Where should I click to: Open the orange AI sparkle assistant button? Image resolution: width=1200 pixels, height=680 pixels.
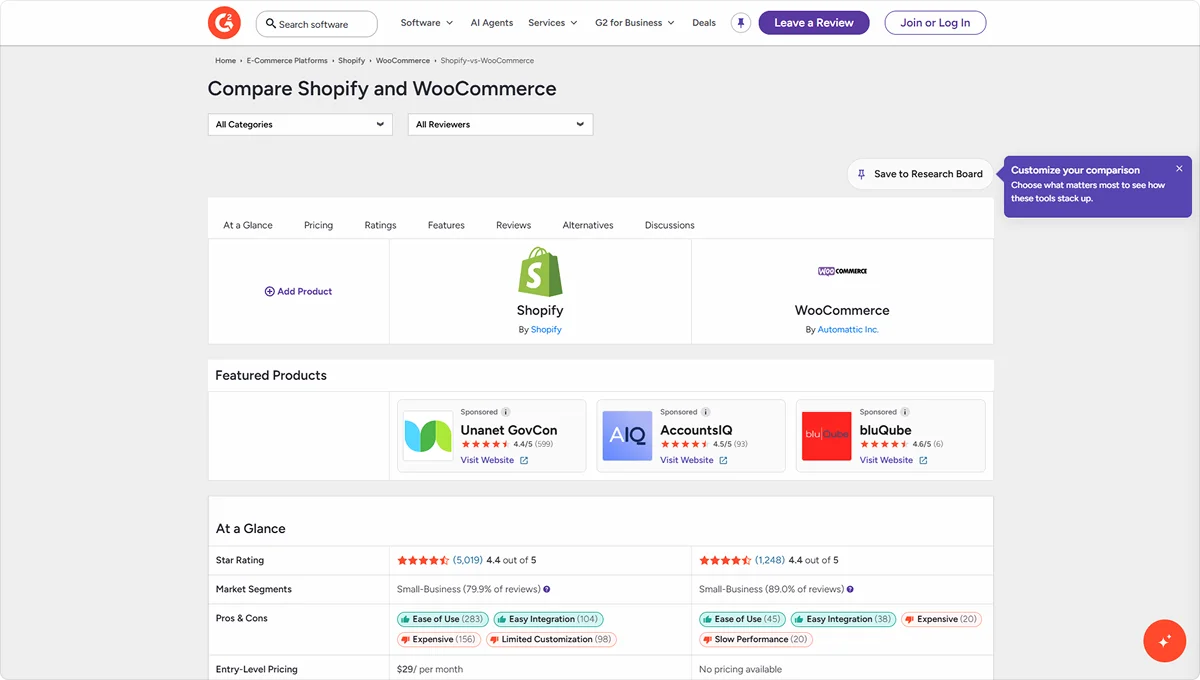coord(1165,641)
